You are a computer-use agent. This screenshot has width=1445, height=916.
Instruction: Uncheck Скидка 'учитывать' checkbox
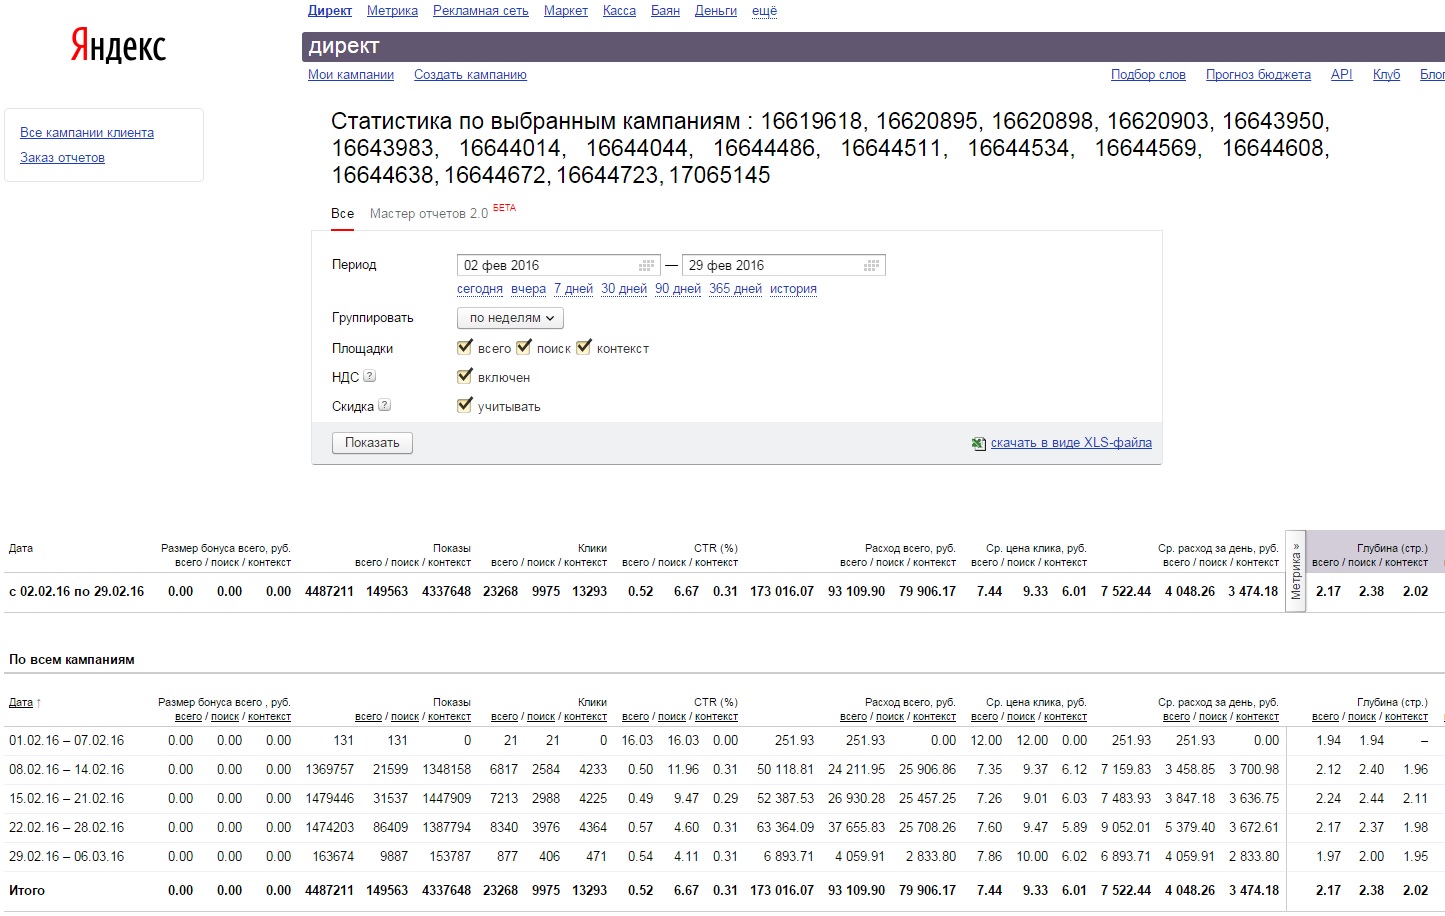(x=464, y=405)
